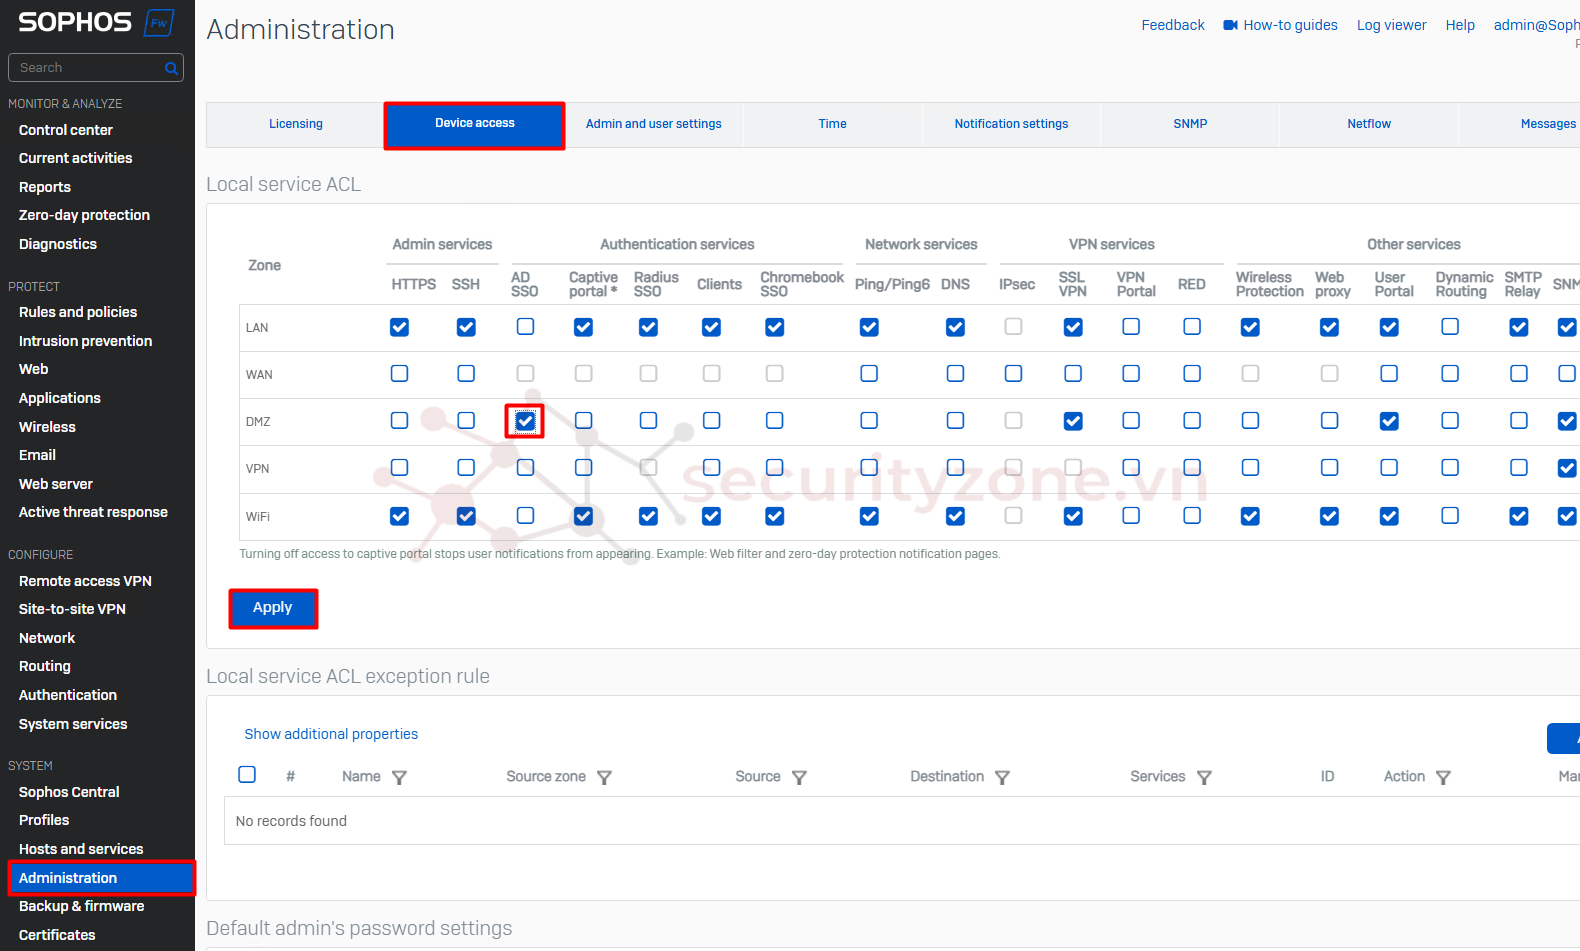This screenshot has width=1580, height=951.
Task: Open the Services filter icon
Action: point(1204,777)
